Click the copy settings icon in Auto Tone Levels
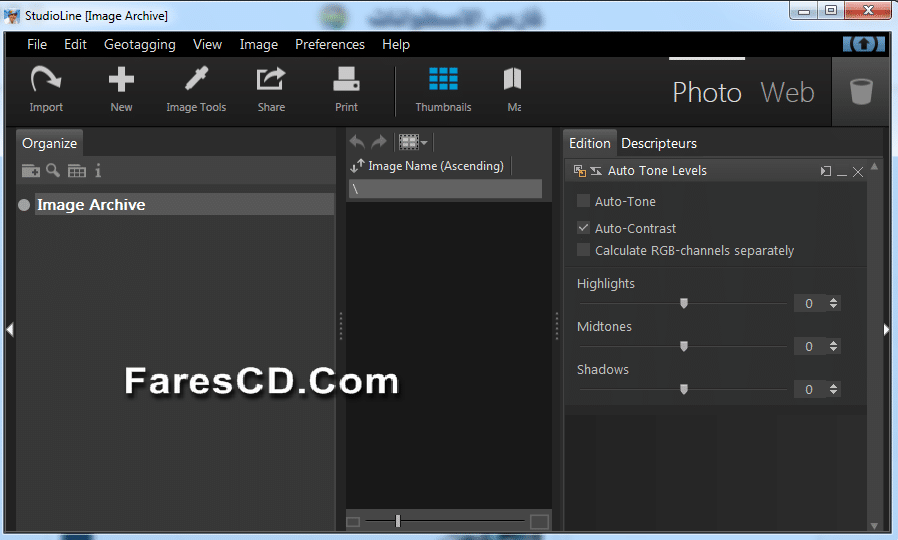The width and height of the screenshot is (898, 540). (580, 171)
